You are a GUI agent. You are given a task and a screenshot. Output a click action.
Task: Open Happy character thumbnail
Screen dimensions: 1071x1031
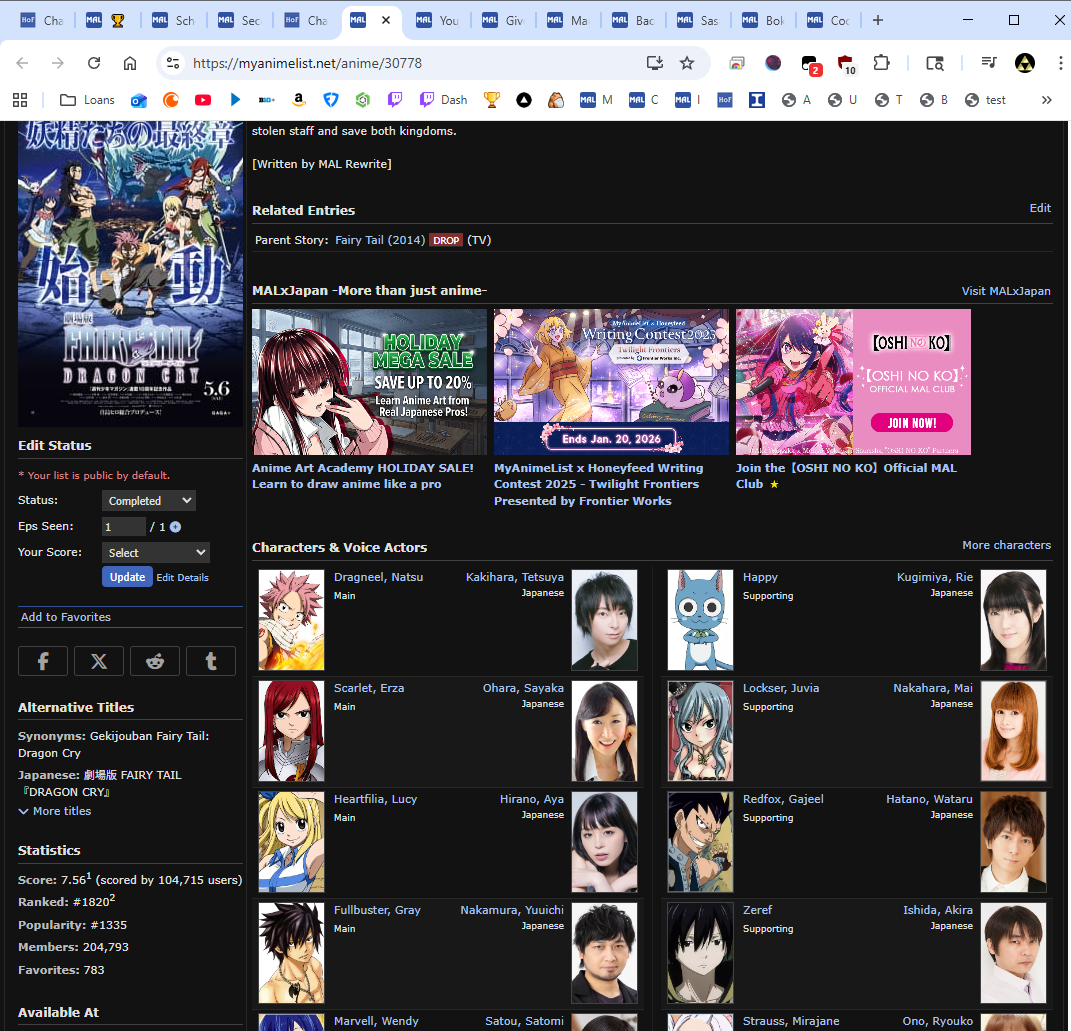point(700,620)
